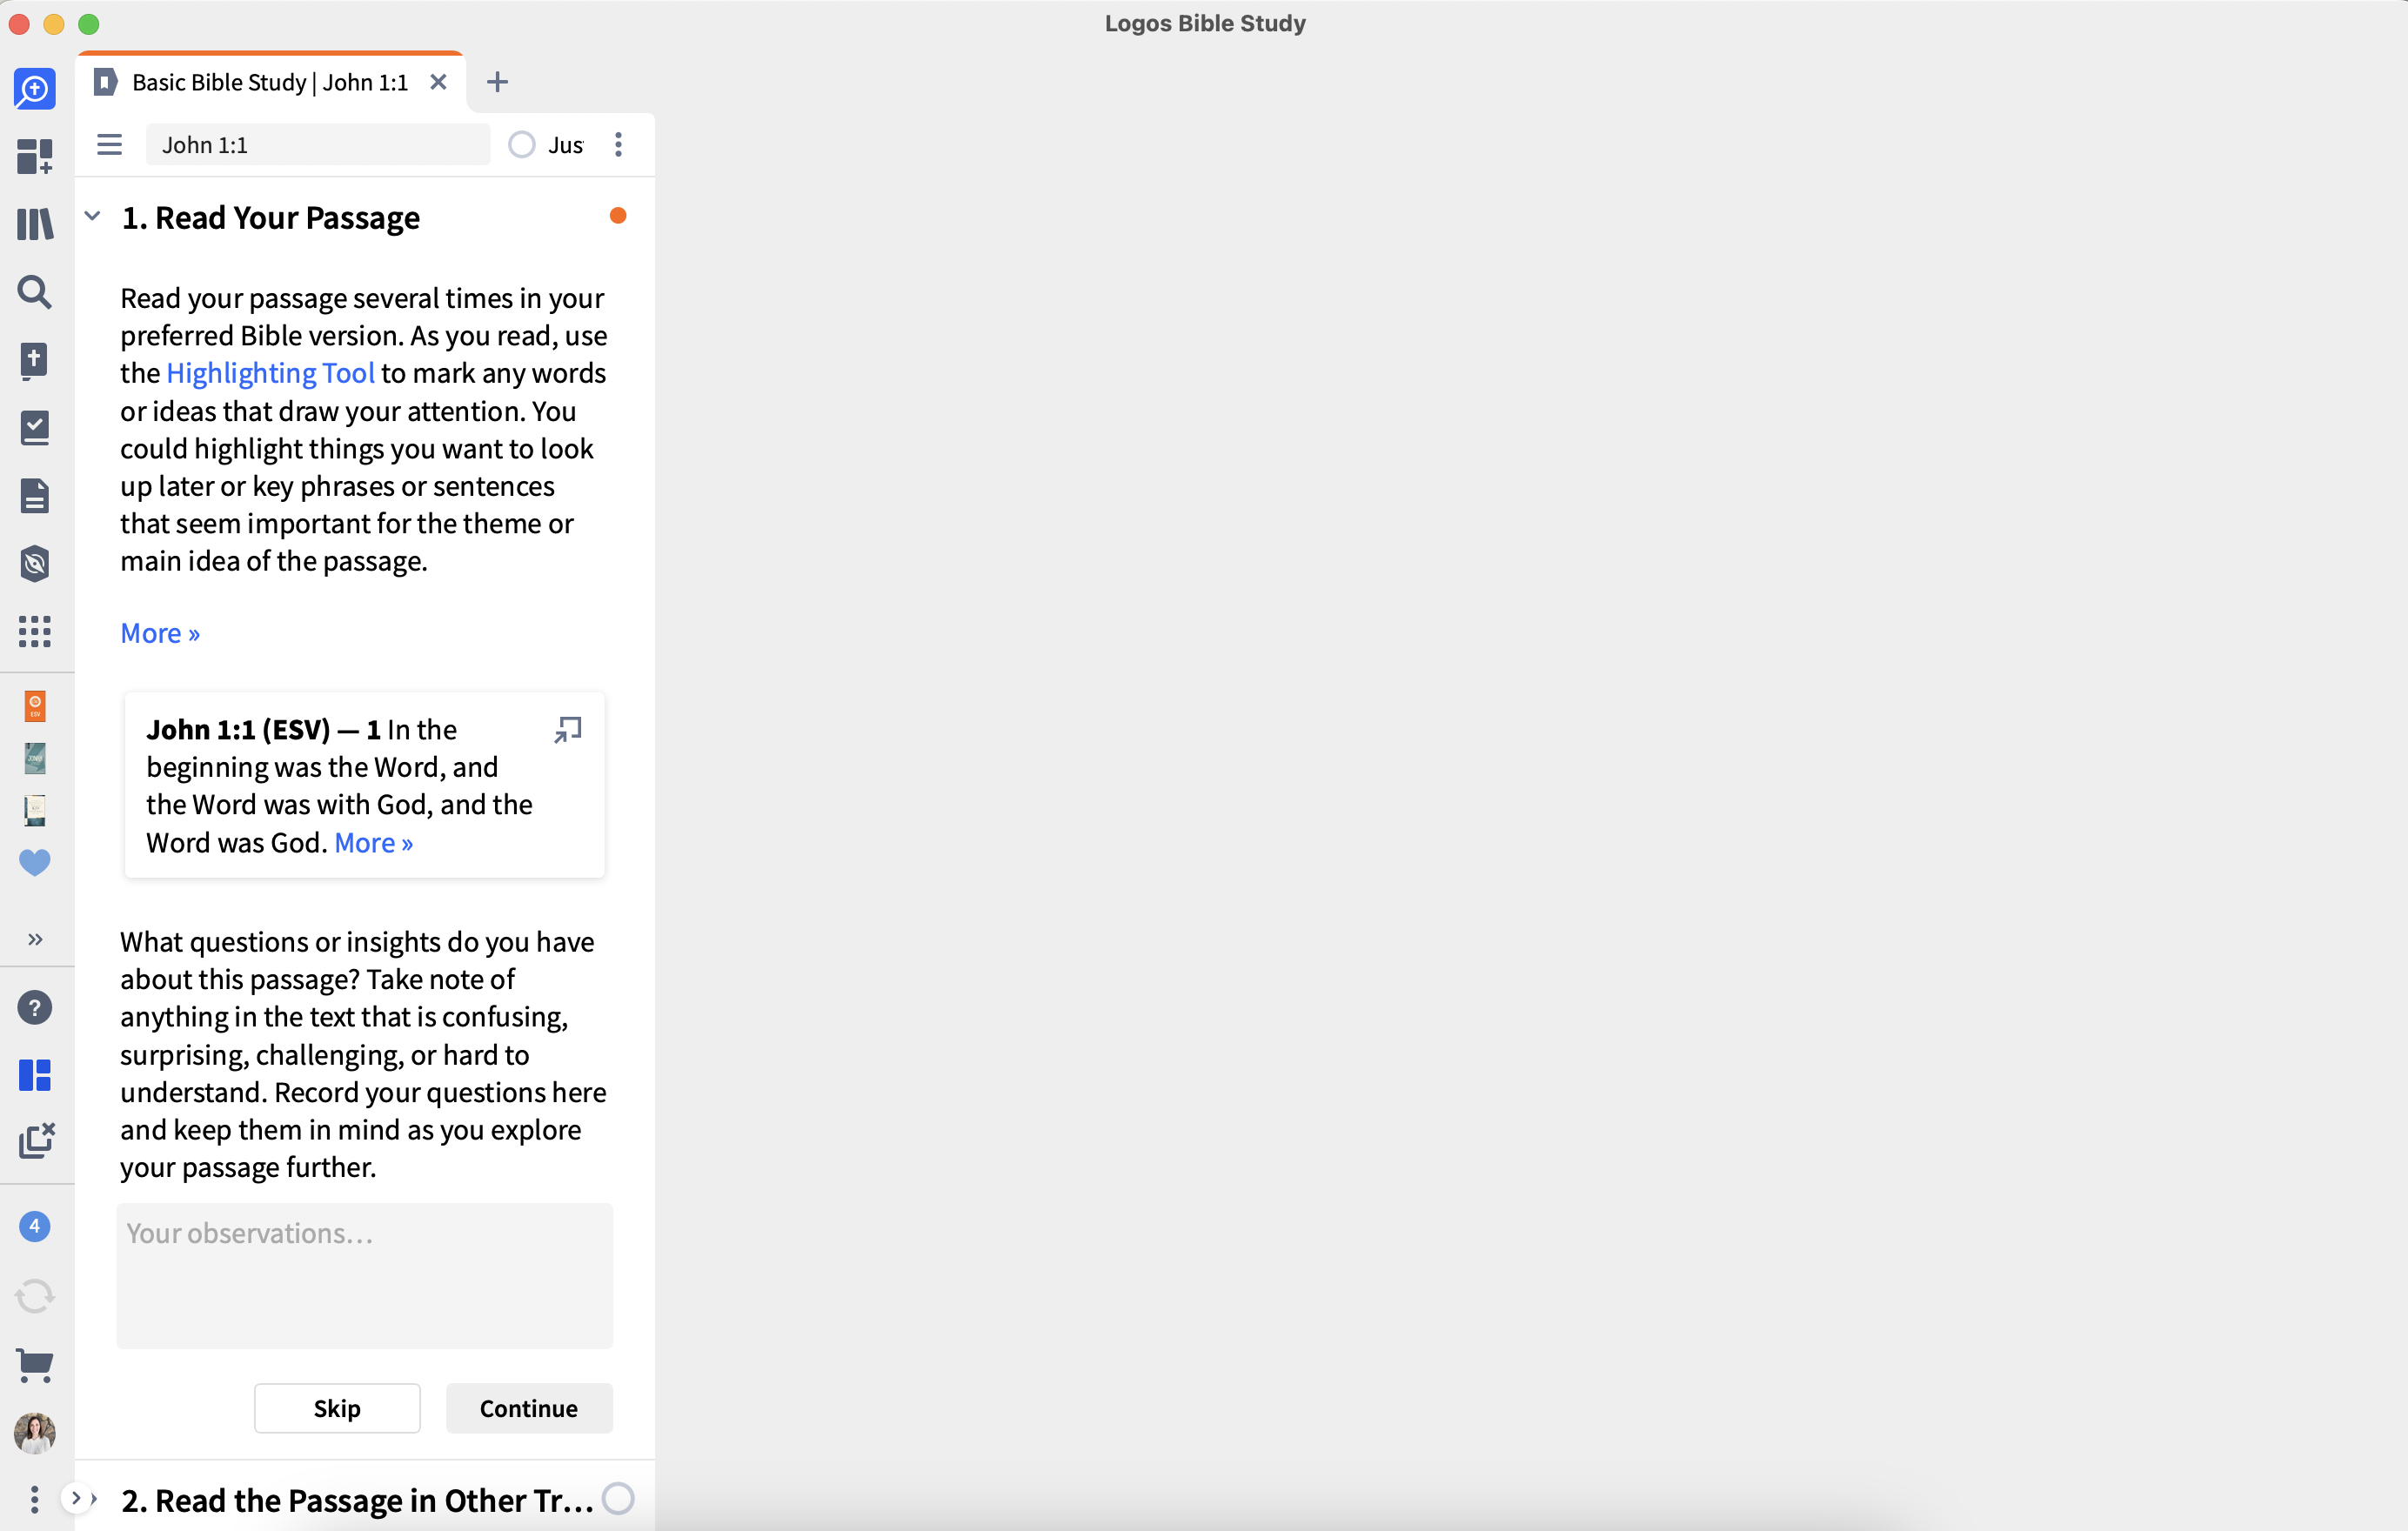
Task: Click the Continue button
Action: point(529,1408)
